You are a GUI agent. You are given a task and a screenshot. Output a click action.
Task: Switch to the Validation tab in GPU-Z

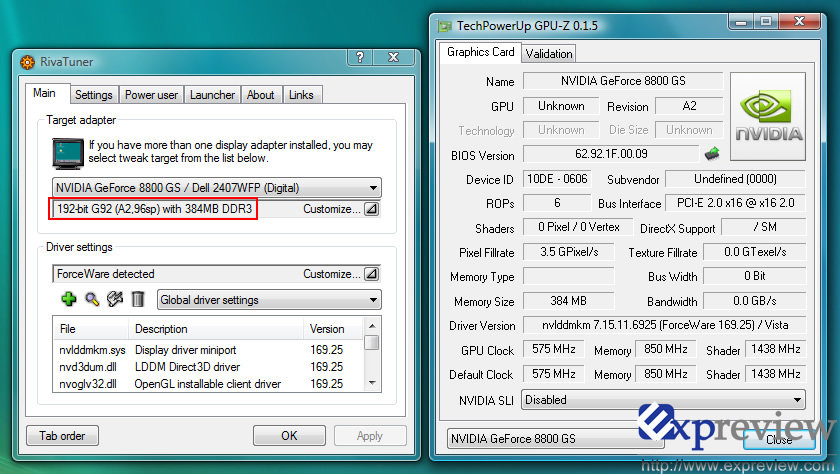click(x=549, y=54)
